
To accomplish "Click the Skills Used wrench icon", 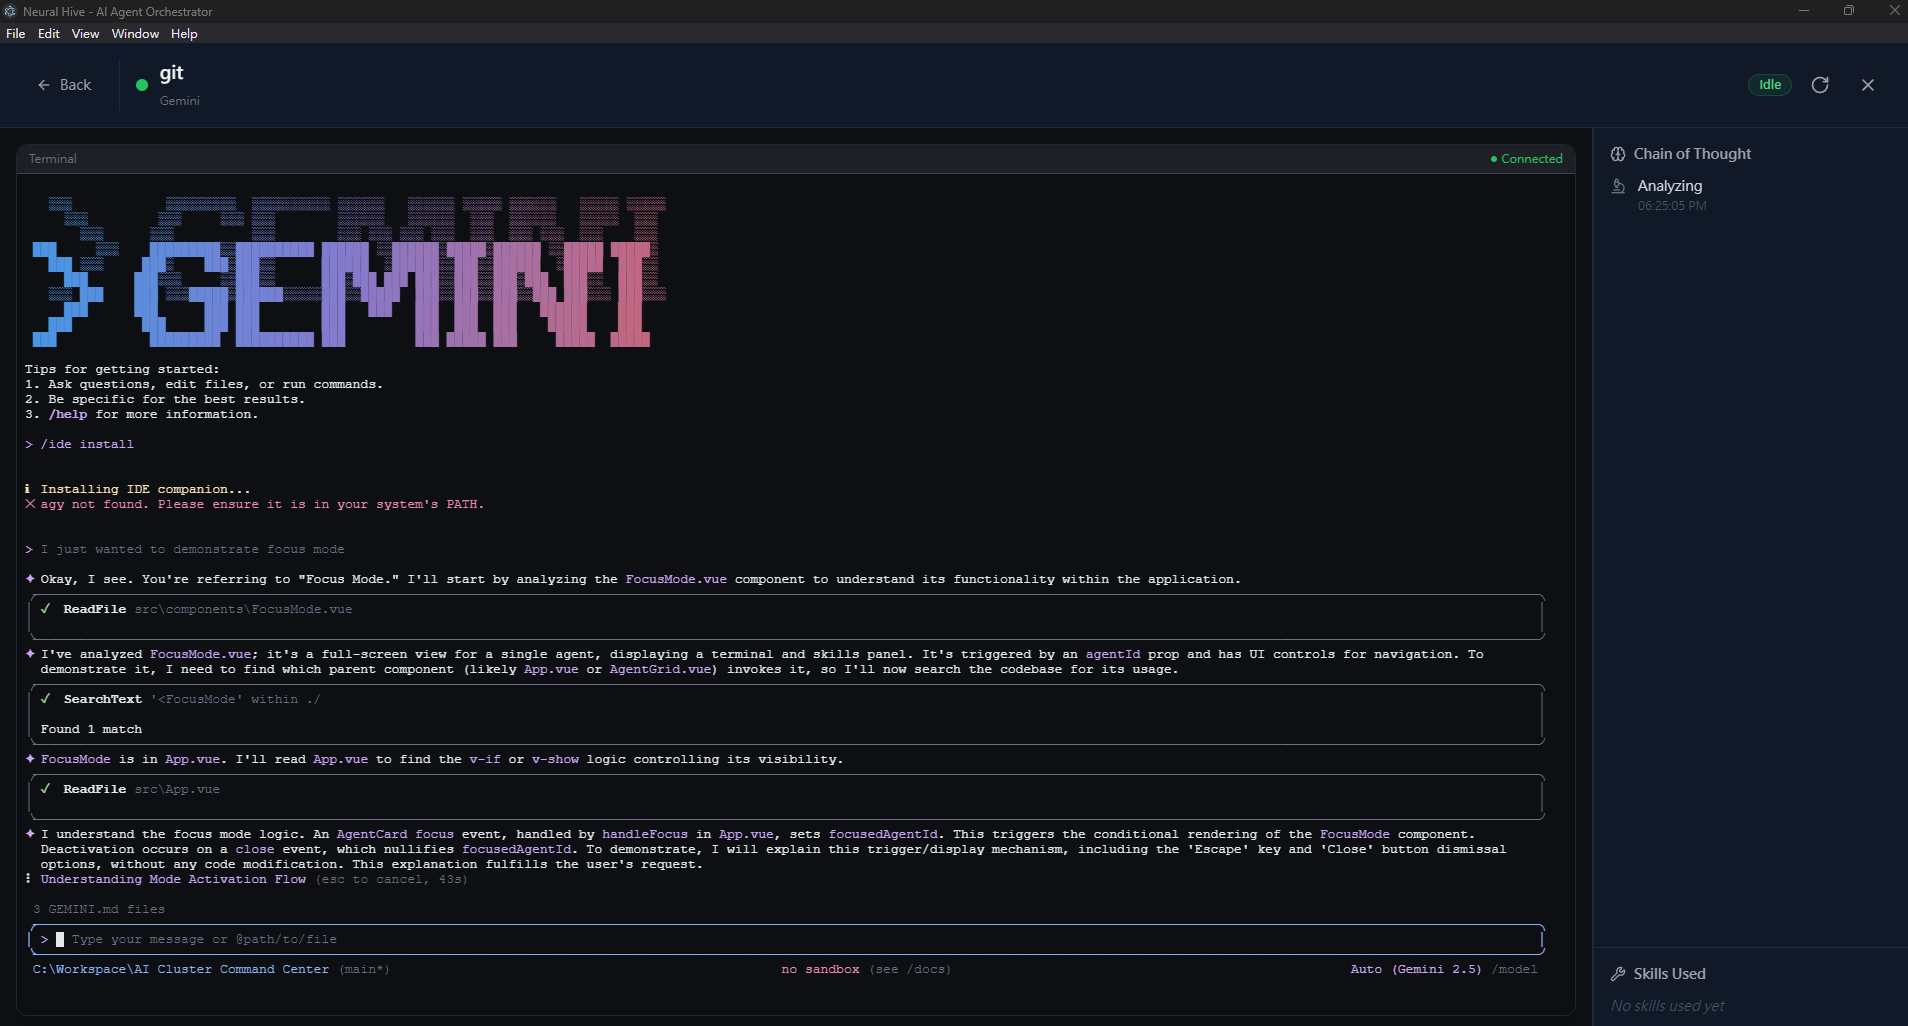I will [1617, 973].
